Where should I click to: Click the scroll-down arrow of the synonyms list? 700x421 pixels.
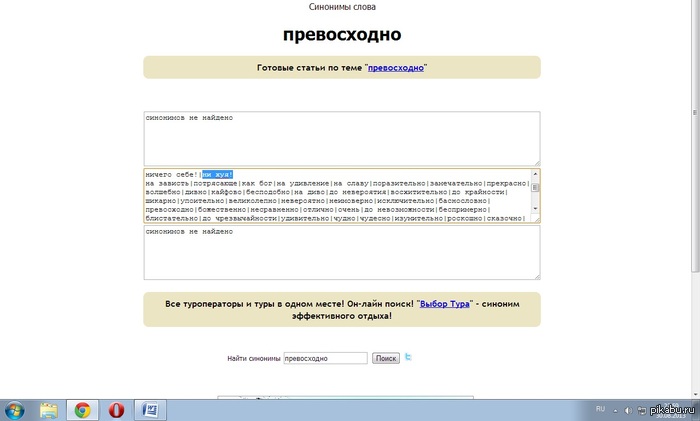tap(535, 209)
